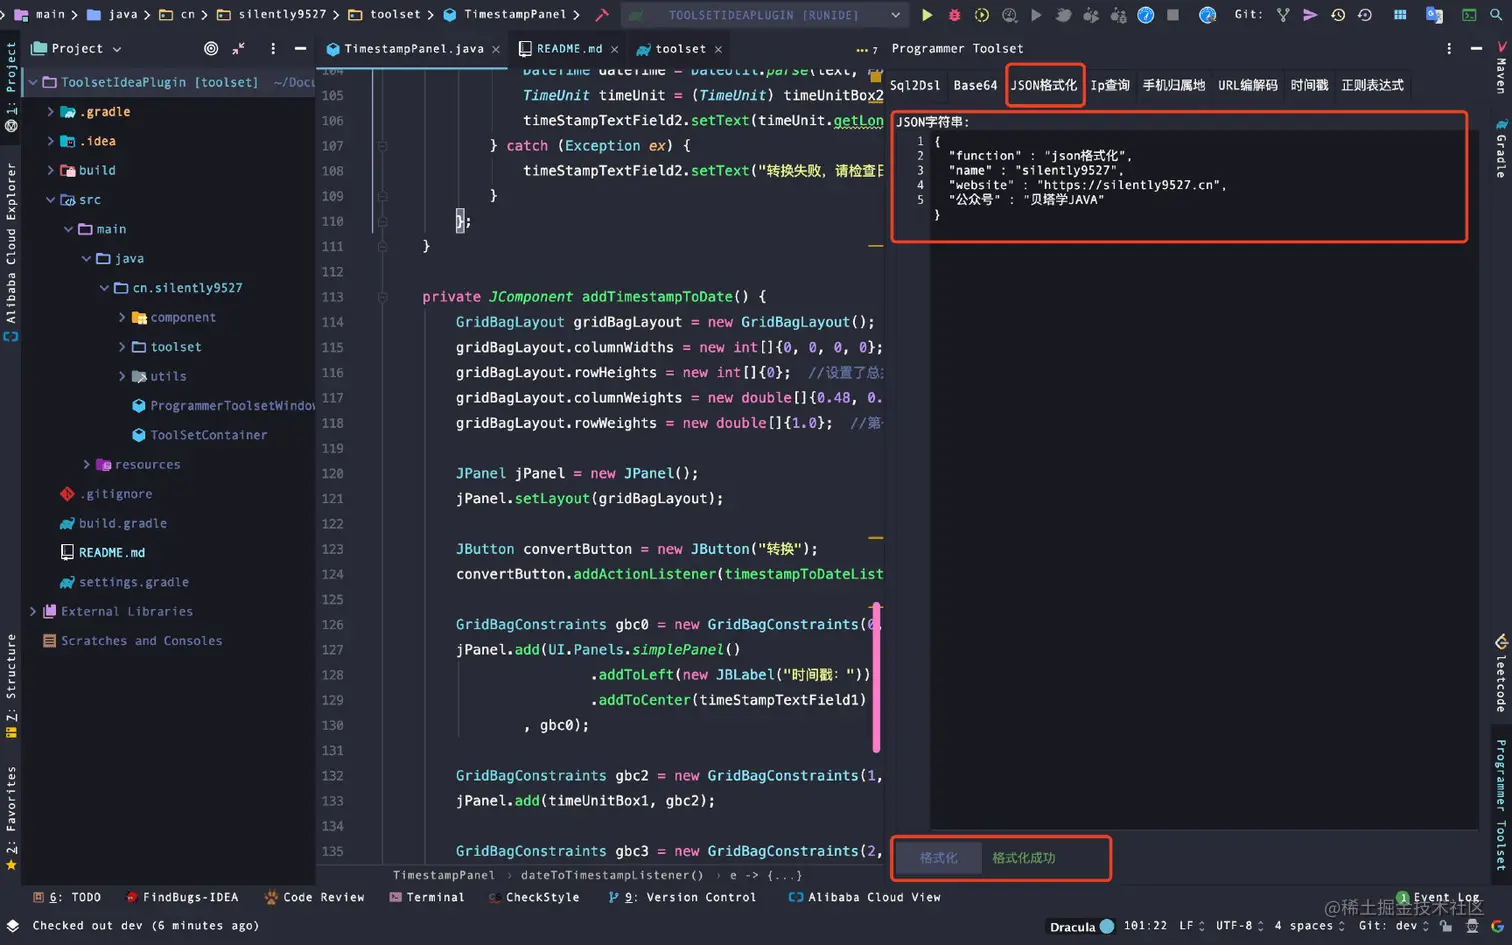Image resolution: width=1512 pixels, height=945 pixels.
Task: Switch to the Ip查询 tab
Action: point(1110,86)
